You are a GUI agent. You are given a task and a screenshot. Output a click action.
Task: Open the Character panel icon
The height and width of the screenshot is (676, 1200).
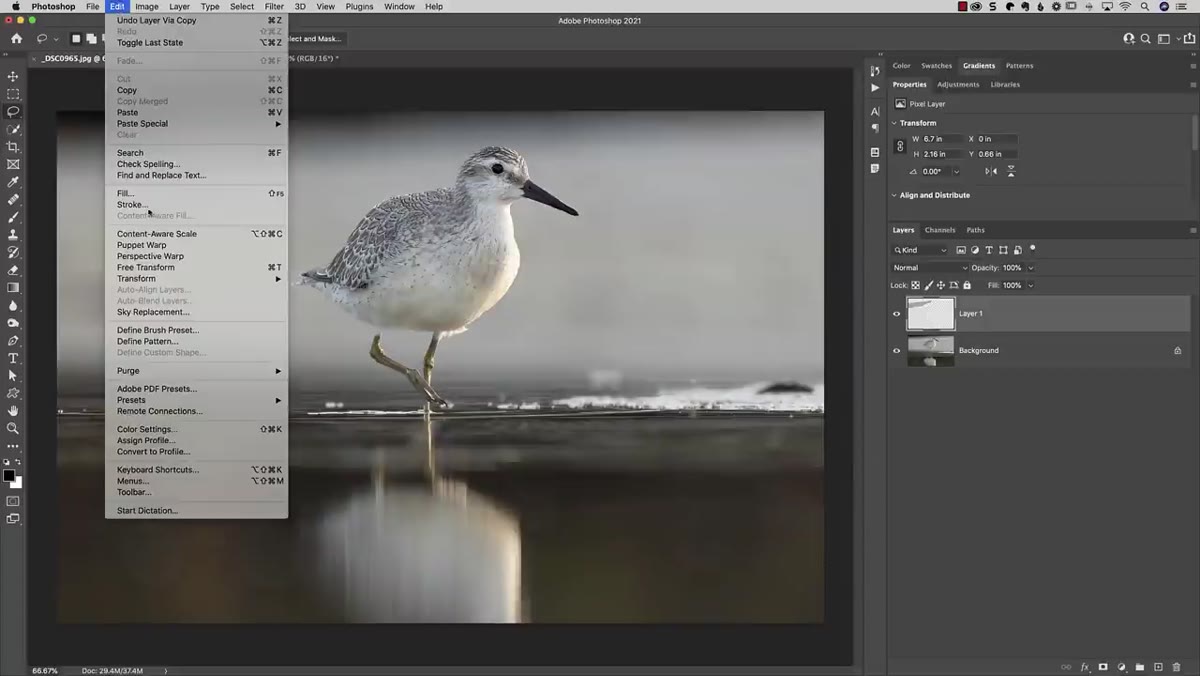pos(875,111)
